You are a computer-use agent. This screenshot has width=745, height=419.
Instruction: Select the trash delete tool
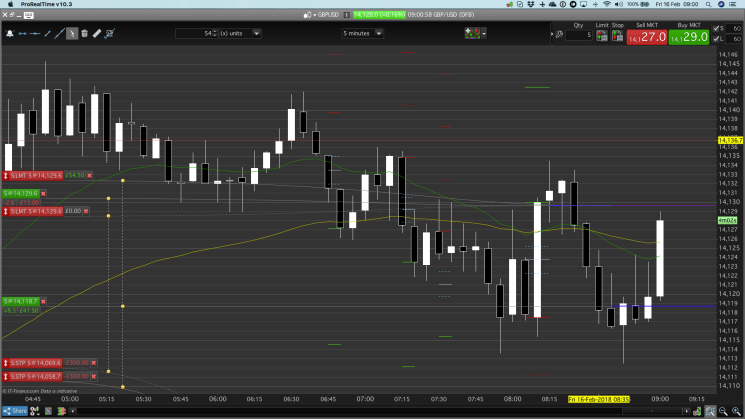[84, 33]
